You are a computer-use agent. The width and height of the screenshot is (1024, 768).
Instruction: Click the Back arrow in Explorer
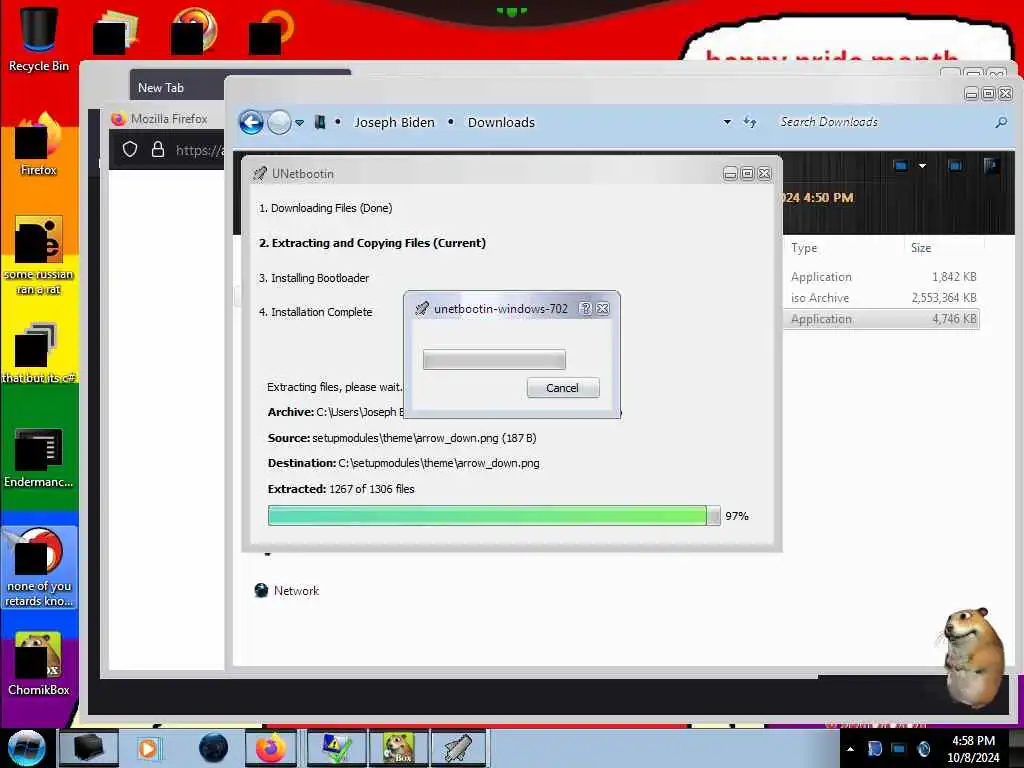click(251, 122)
